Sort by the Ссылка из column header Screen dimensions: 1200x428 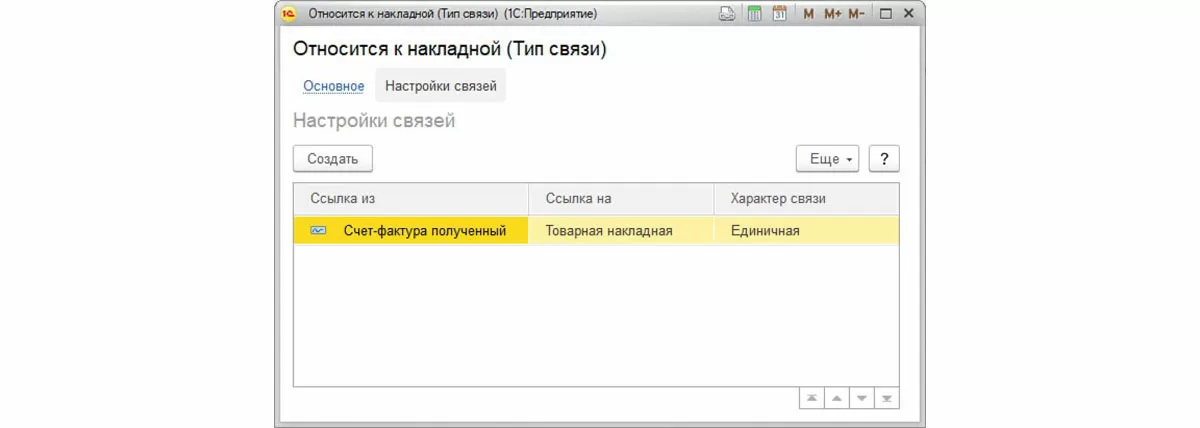[410, 199]
